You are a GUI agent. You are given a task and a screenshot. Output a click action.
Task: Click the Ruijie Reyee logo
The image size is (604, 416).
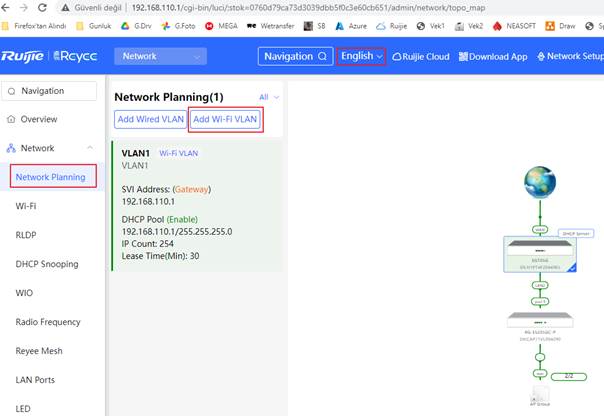click(x=50, y=56)
